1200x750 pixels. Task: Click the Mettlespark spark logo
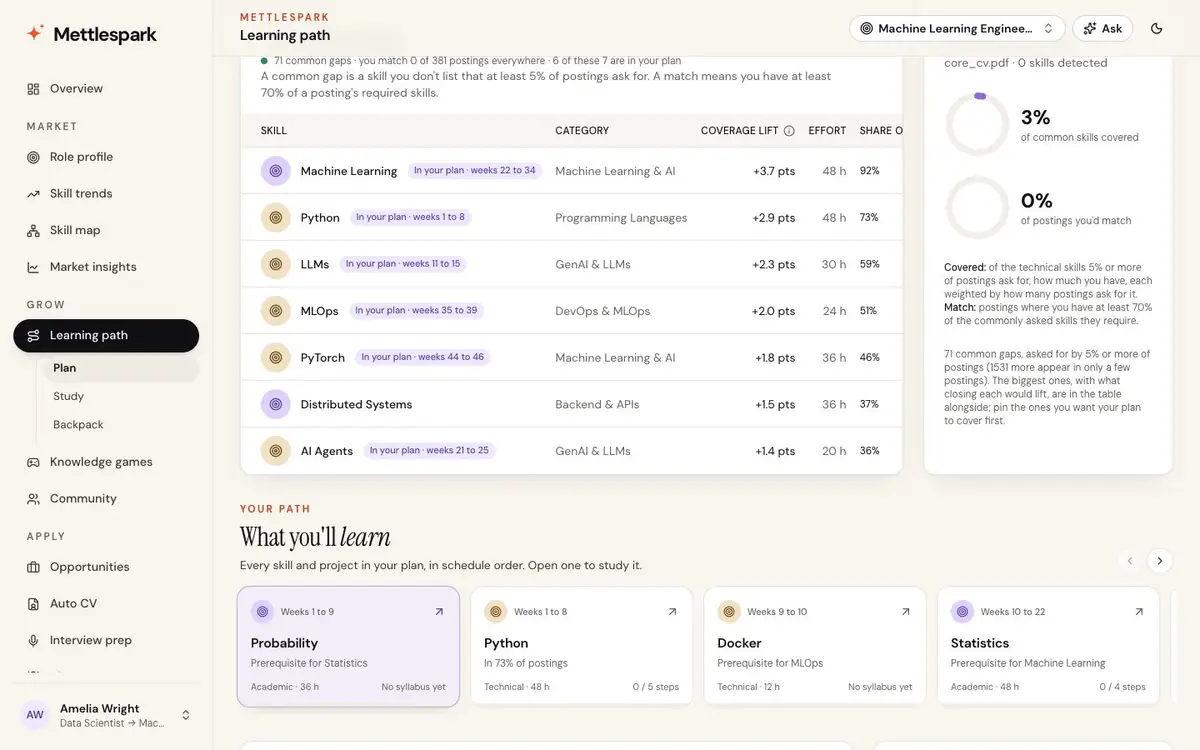pyautogui.click(x=35, y=33)
